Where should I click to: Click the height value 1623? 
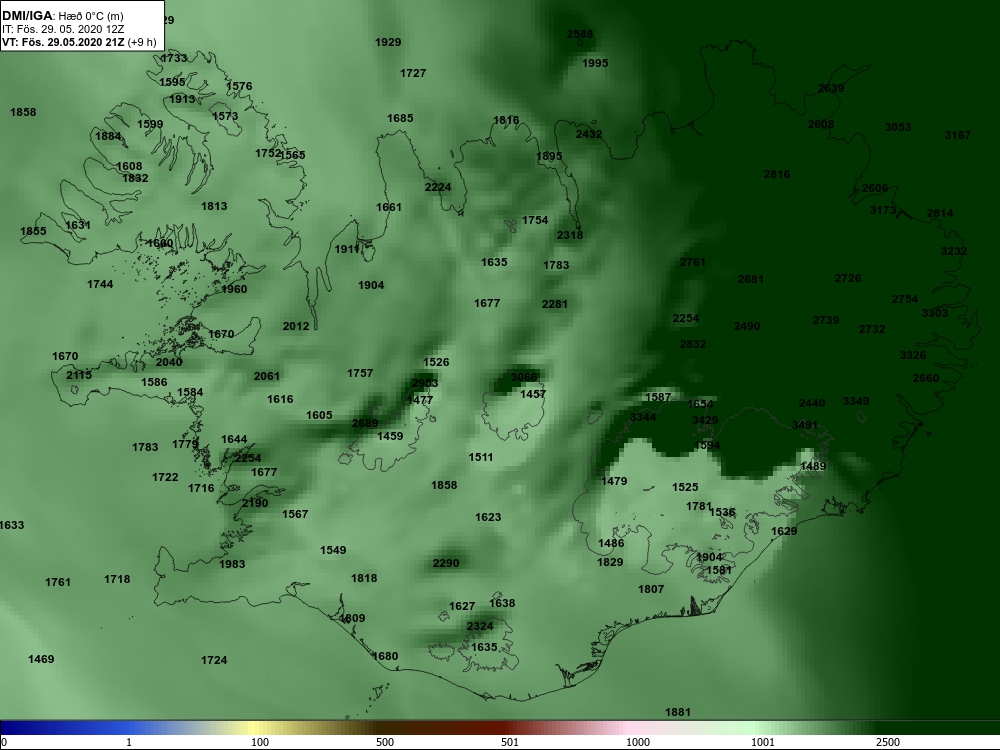(x=488, y=517)
